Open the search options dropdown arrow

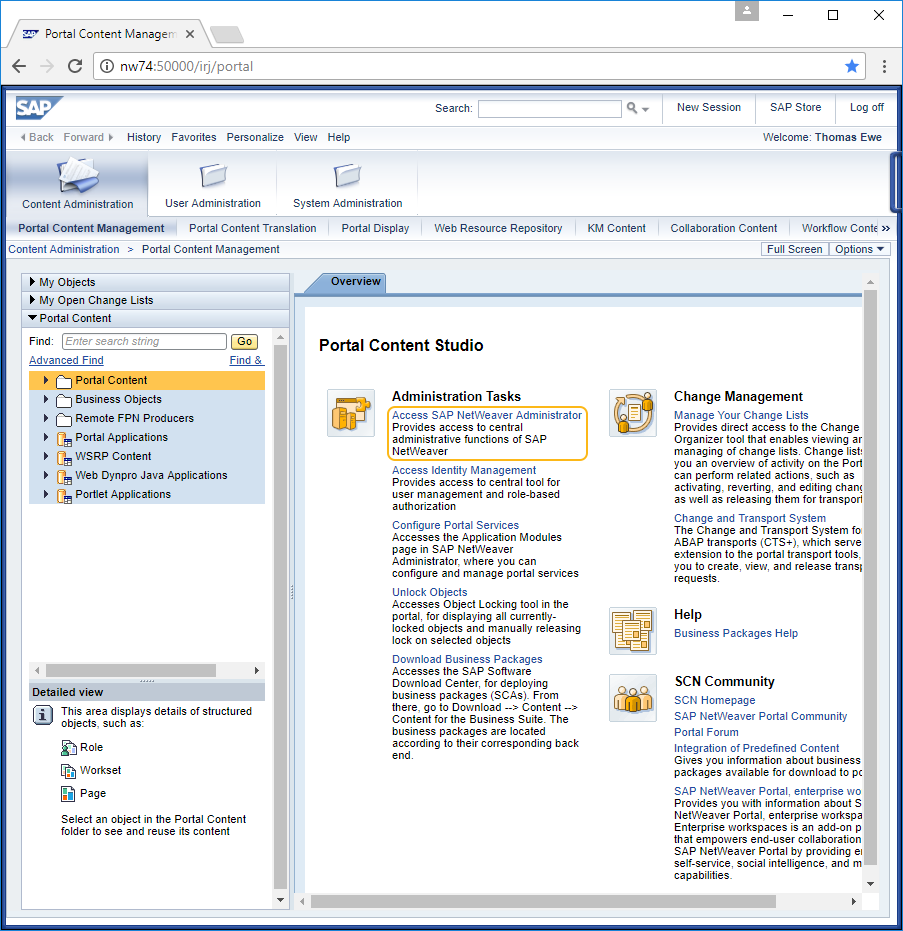645,109
